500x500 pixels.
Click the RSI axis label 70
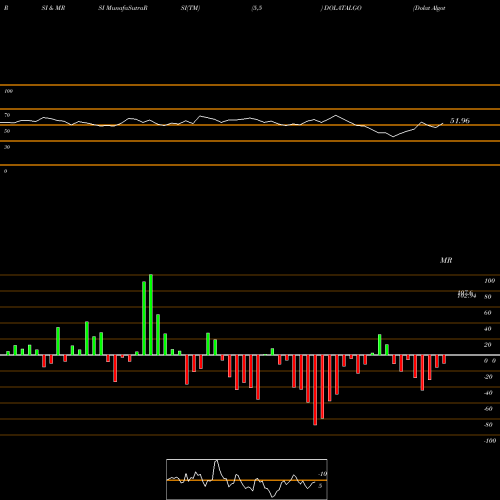click(7, 115)
